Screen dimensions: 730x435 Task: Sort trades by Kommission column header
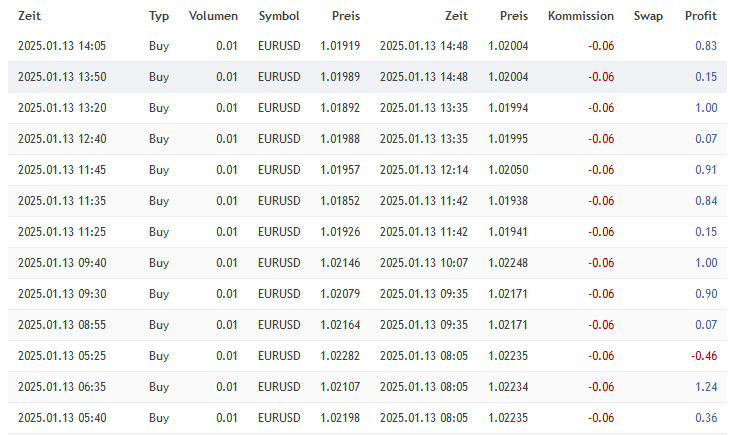tap(581, 17)
